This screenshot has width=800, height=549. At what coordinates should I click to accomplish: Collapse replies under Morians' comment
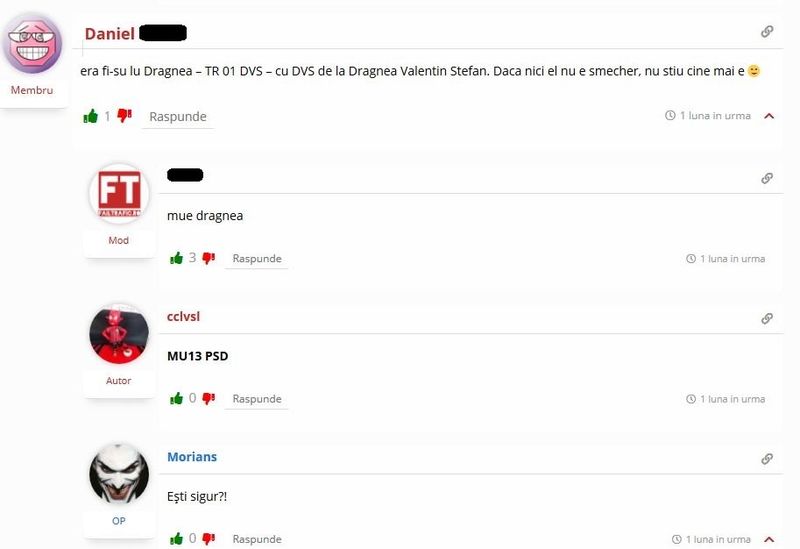[769, 539]
